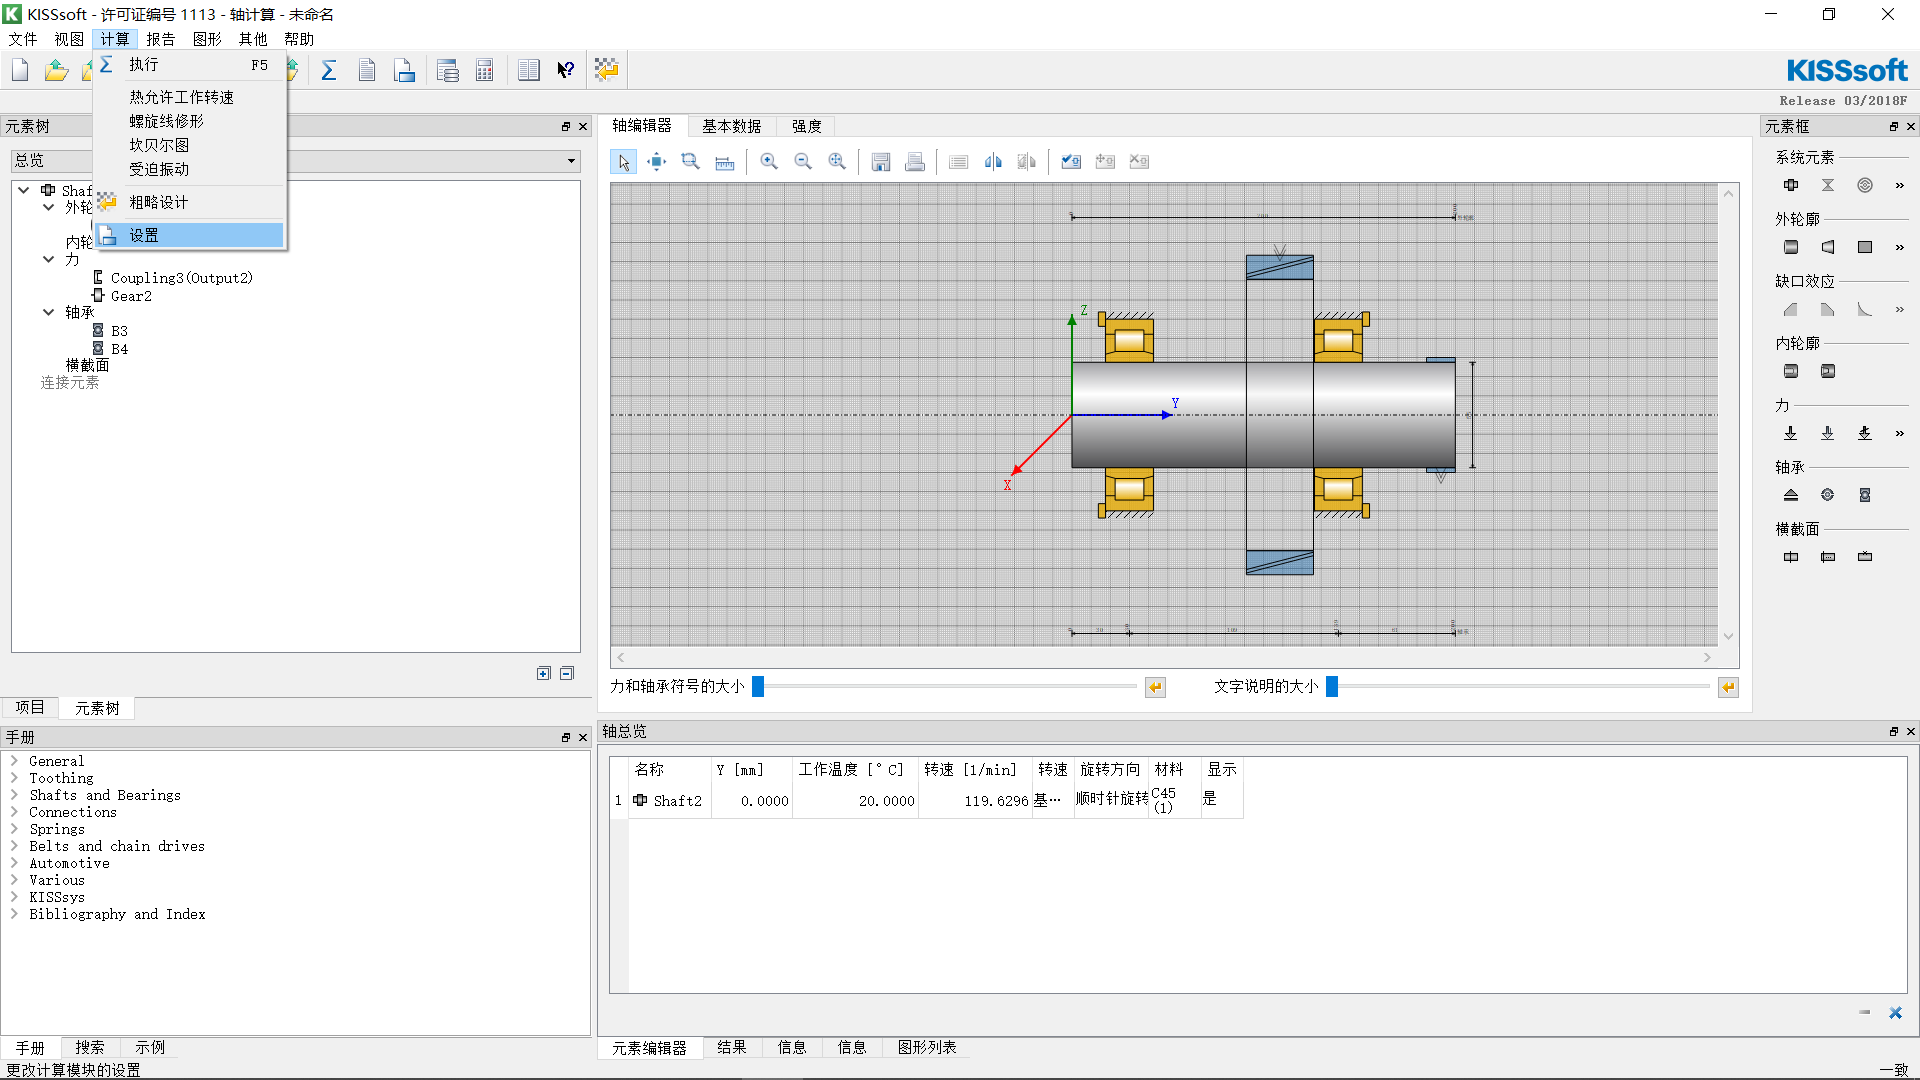The width and height of the screenshot is (1920, 1080).
Task: Save the shaft editor graphic
Action: click(x=881, y=162)
